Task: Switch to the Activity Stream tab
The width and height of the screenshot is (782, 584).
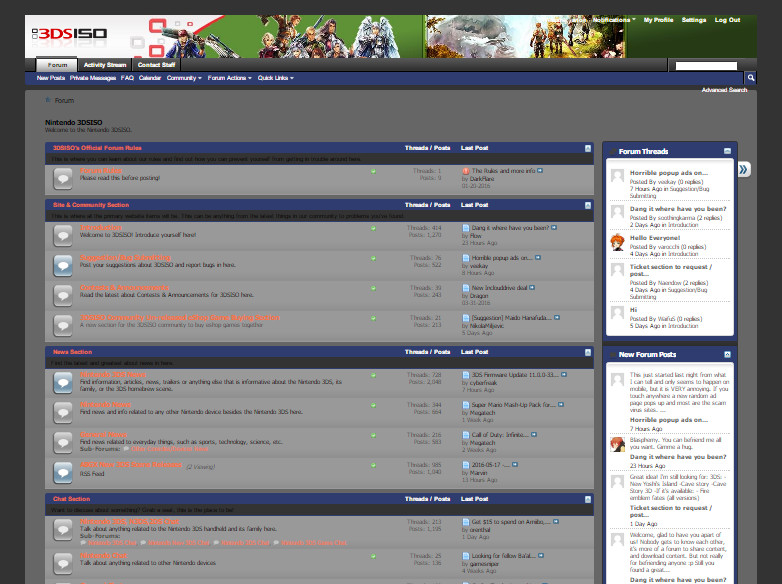Action: coord(105,65)
